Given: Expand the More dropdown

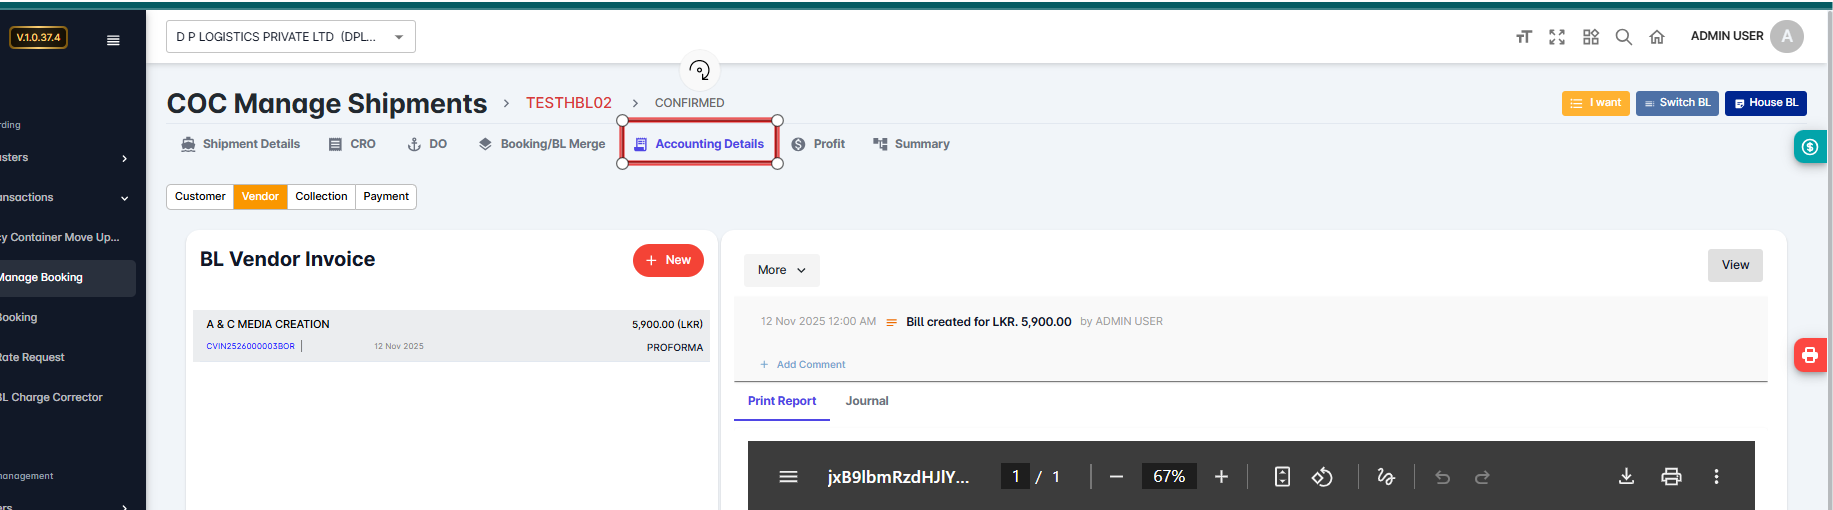Looking at the screenshot, I should (x=781, y=270).
